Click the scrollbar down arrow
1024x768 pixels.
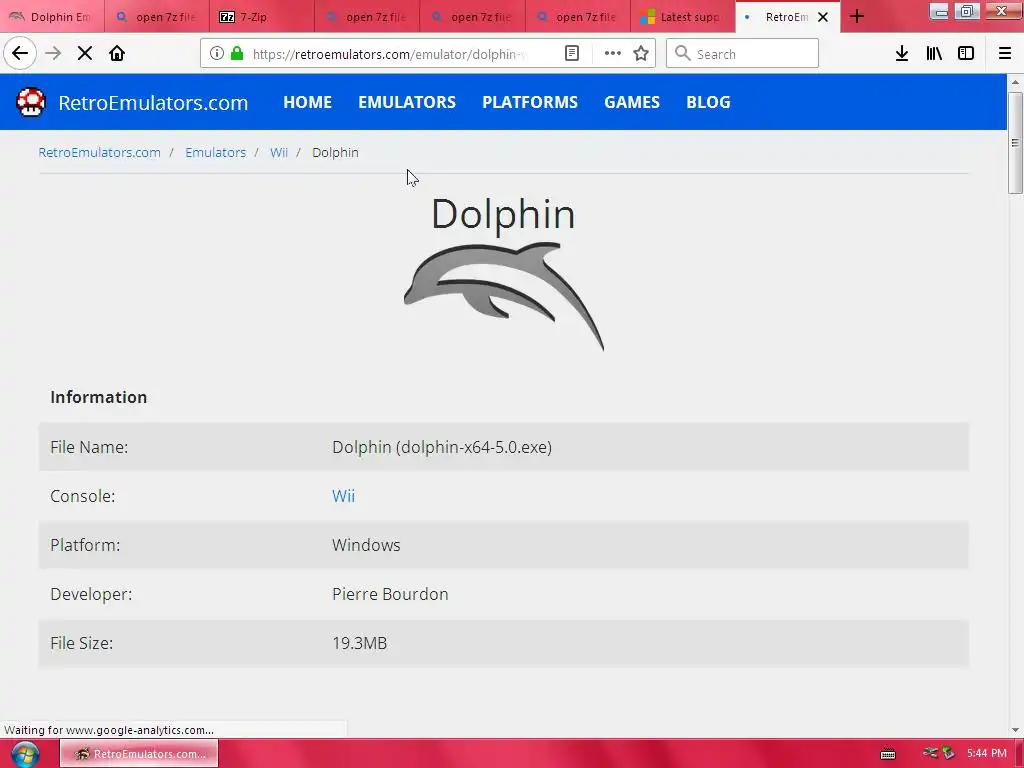tap(1015, 730)
